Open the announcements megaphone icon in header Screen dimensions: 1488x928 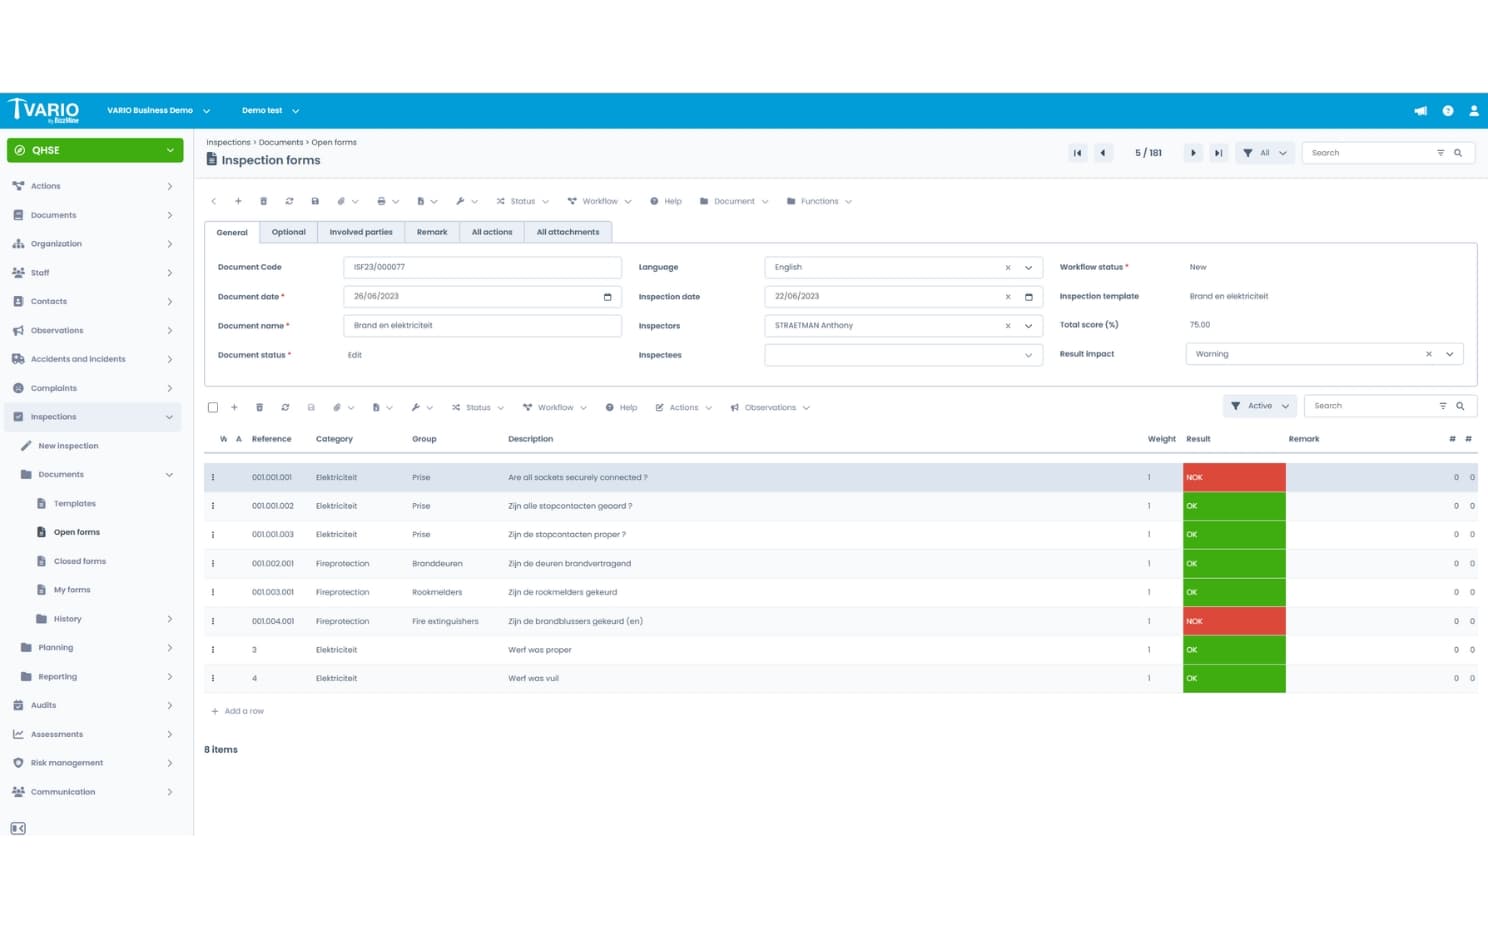coord(1420,111)
